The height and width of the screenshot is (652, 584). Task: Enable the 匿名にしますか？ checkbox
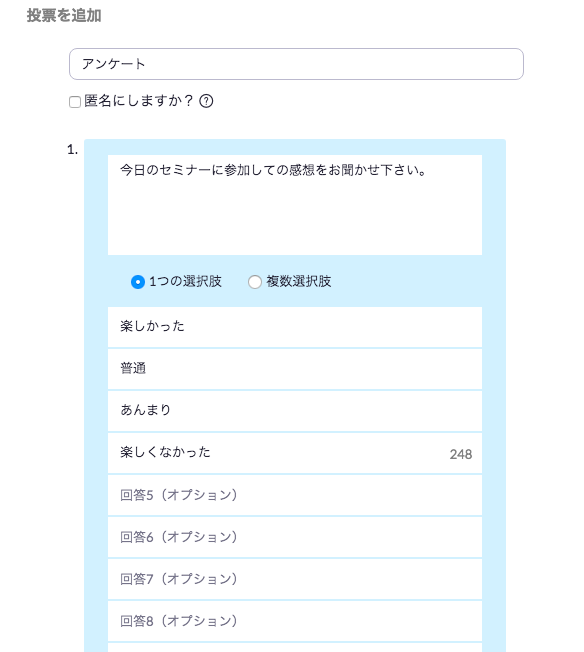point(75,102)
